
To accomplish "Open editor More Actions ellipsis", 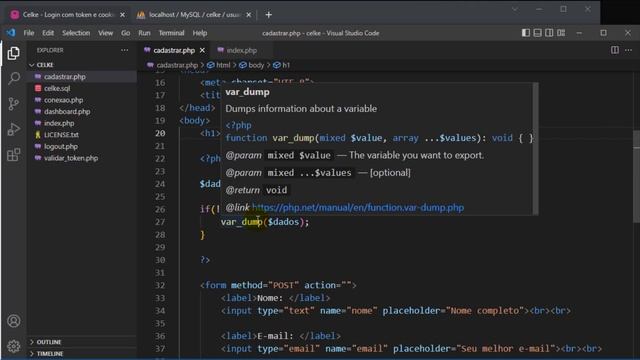I will click(629, 50).
